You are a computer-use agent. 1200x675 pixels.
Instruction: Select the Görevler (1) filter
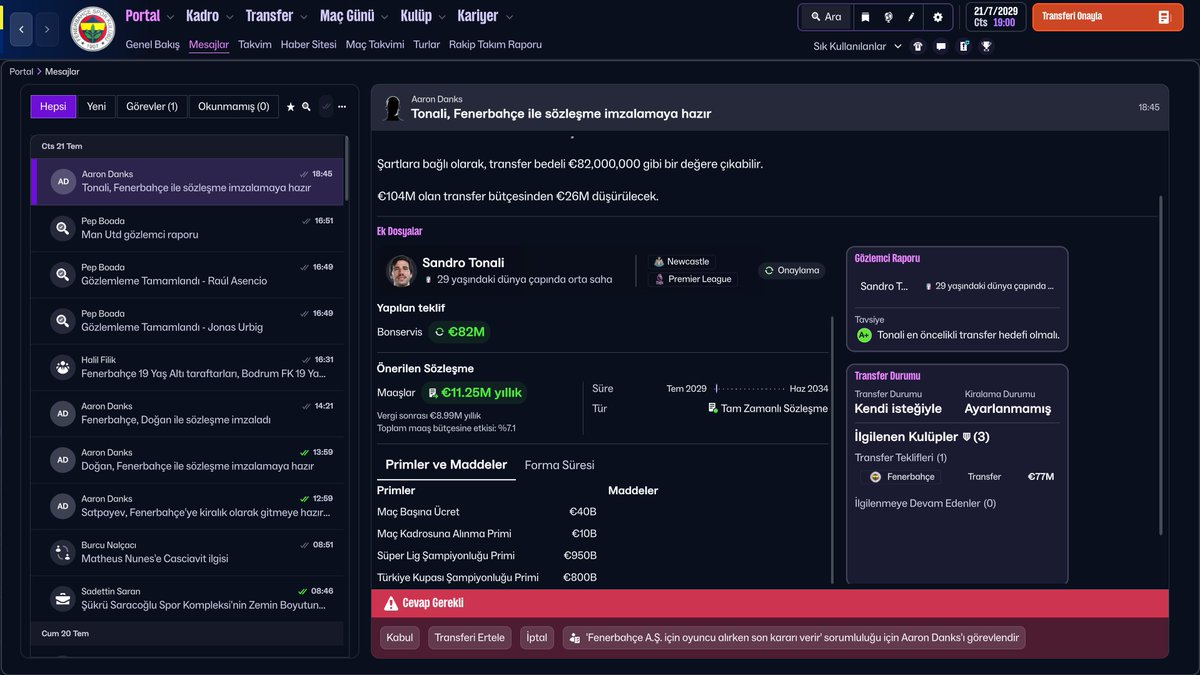(x=152, y=107)
